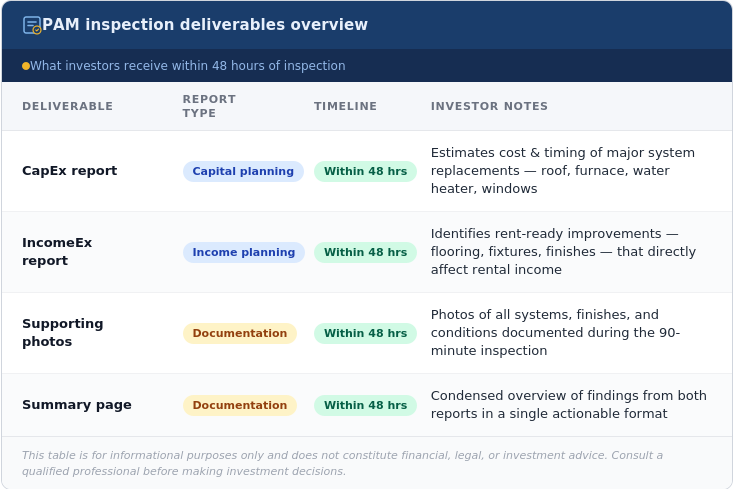
Task: Click the Within 48 hrs badge for Supporting photos
Action: point(365,333)
